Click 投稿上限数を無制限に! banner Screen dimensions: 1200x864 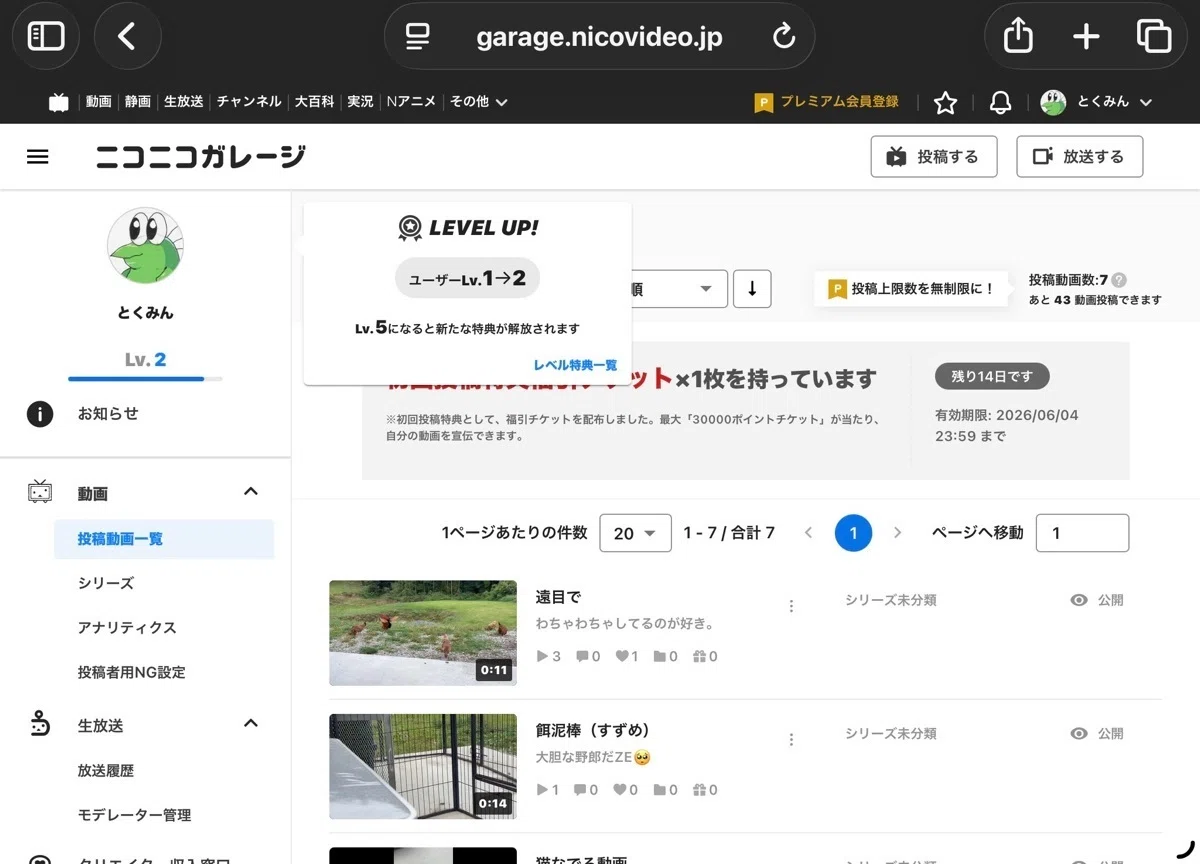912,289
